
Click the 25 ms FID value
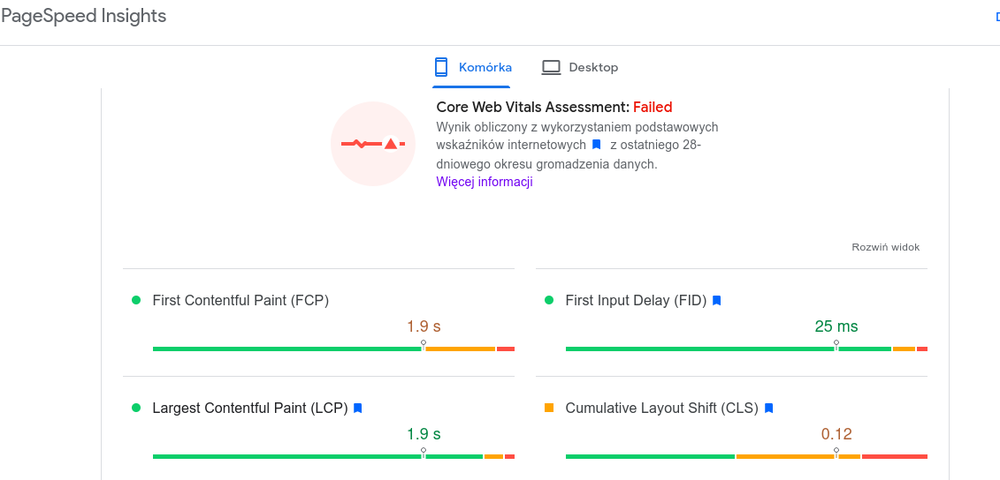836,326
